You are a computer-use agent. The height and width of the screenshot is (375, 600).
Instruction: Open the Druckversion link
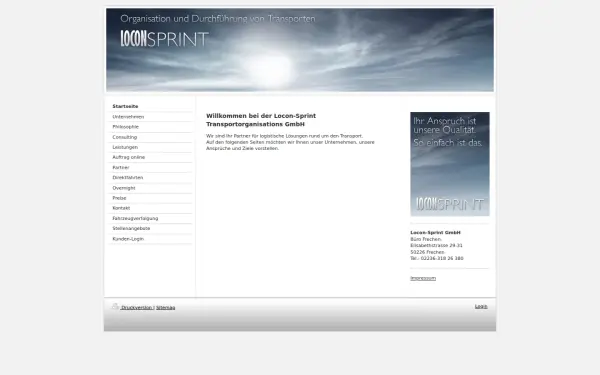137,308
